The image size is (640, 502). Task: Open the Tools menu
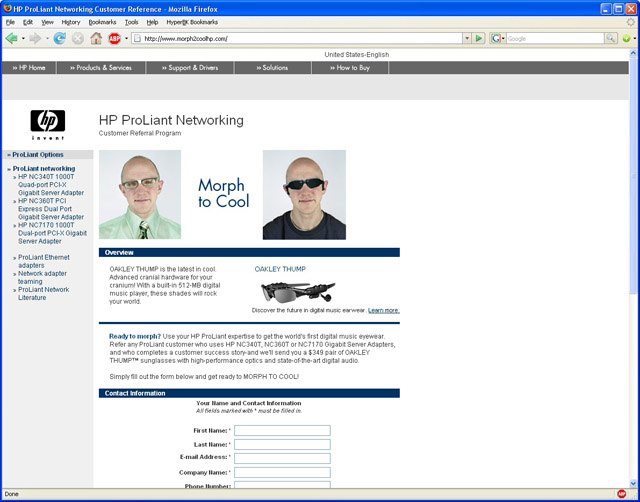tap(131, 22)
